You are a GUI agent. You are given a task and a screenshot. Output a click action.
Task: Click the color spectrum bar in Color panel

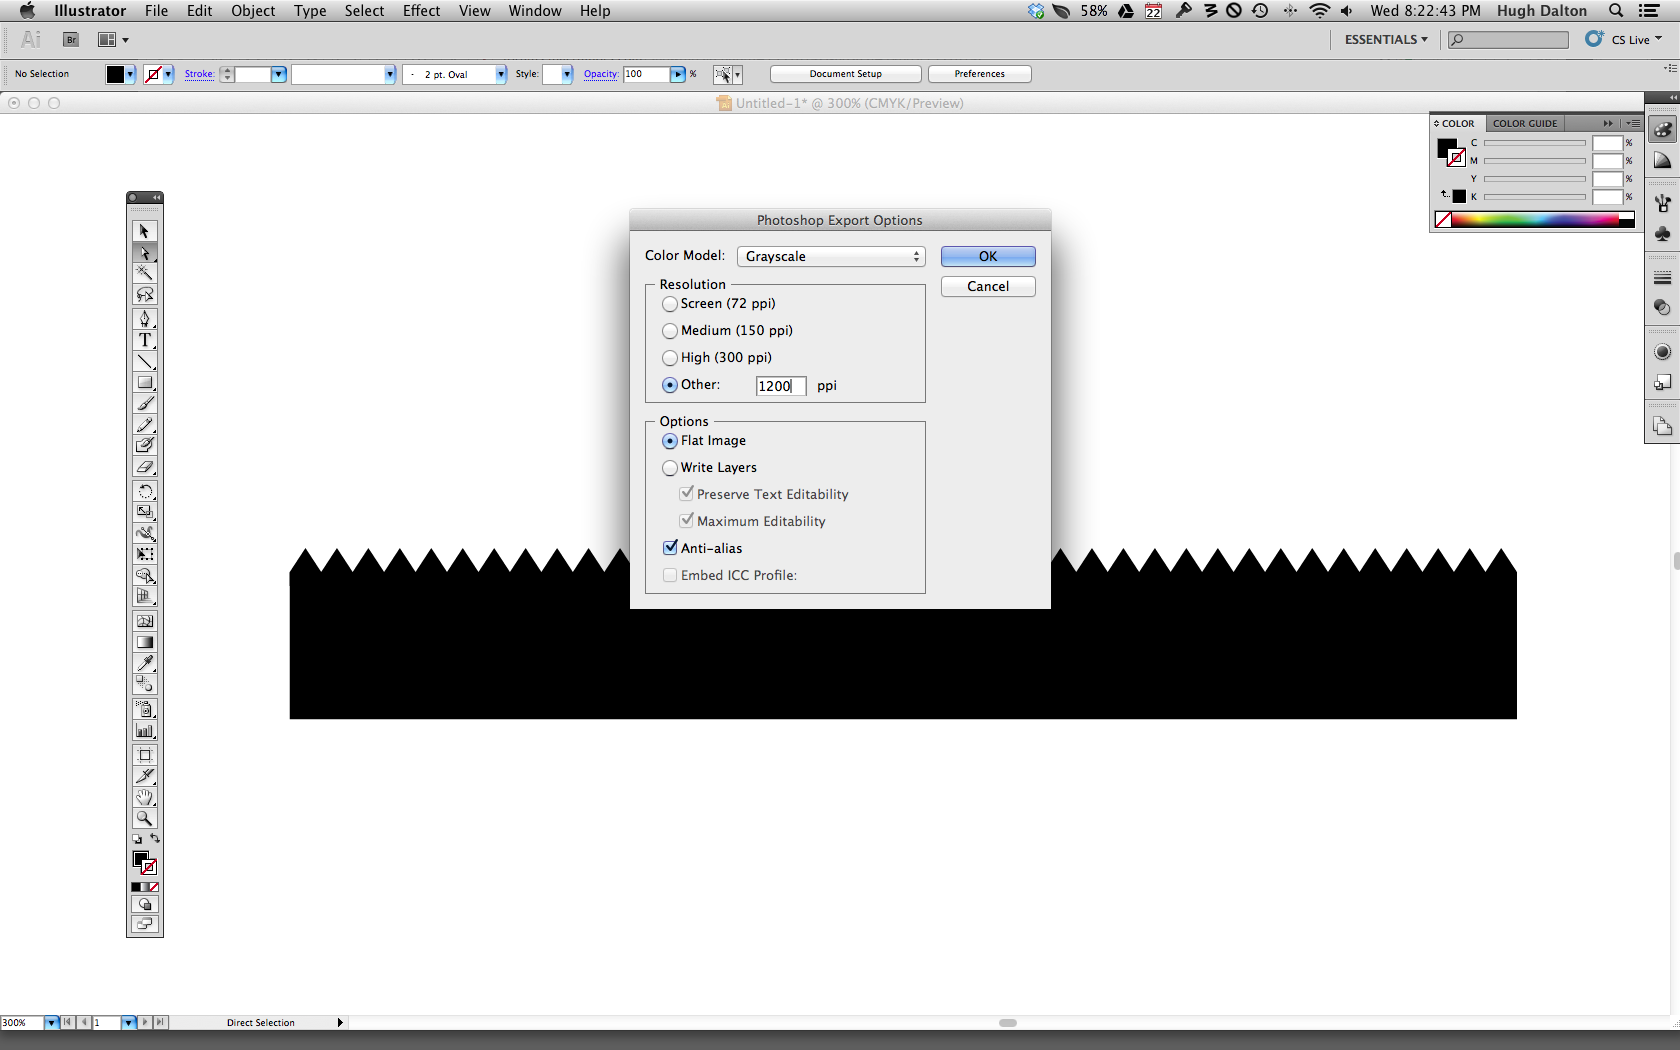point(1535,220)
